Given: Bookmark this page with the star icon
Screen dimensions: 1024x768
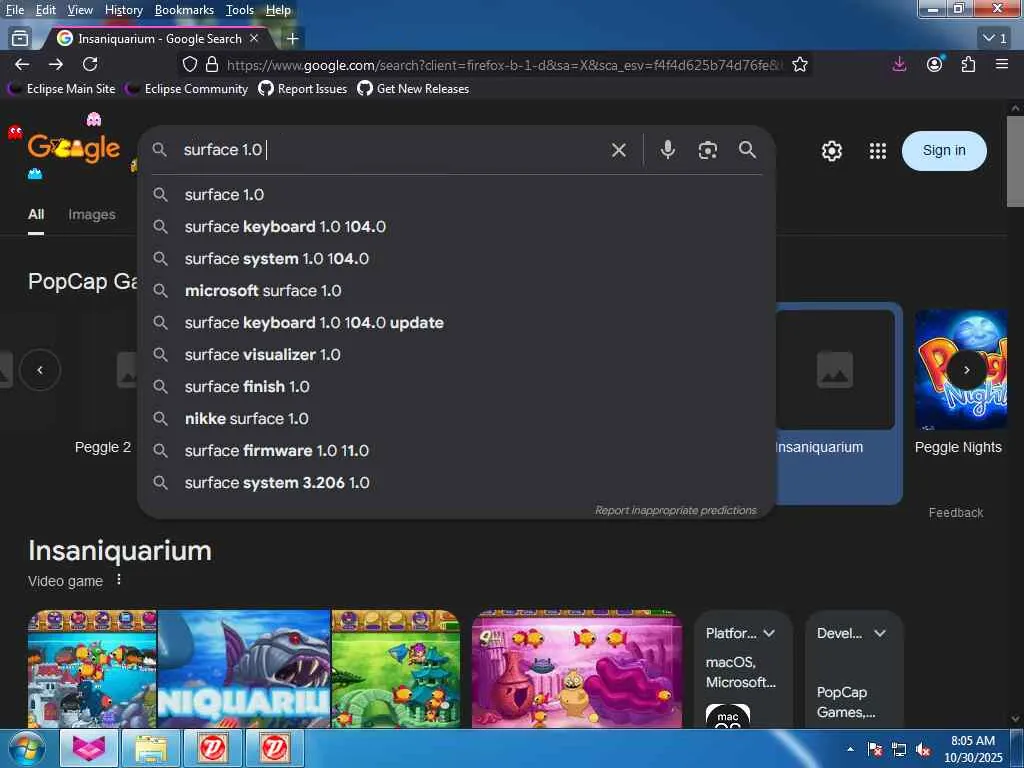Looking at the screenshot, I should pyautogui.click(x=800, y=65).
